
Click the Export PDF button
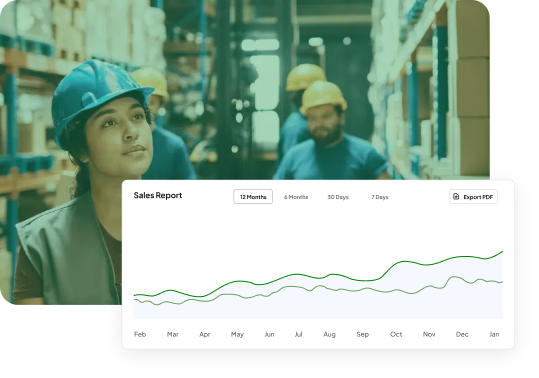point(473,197)
